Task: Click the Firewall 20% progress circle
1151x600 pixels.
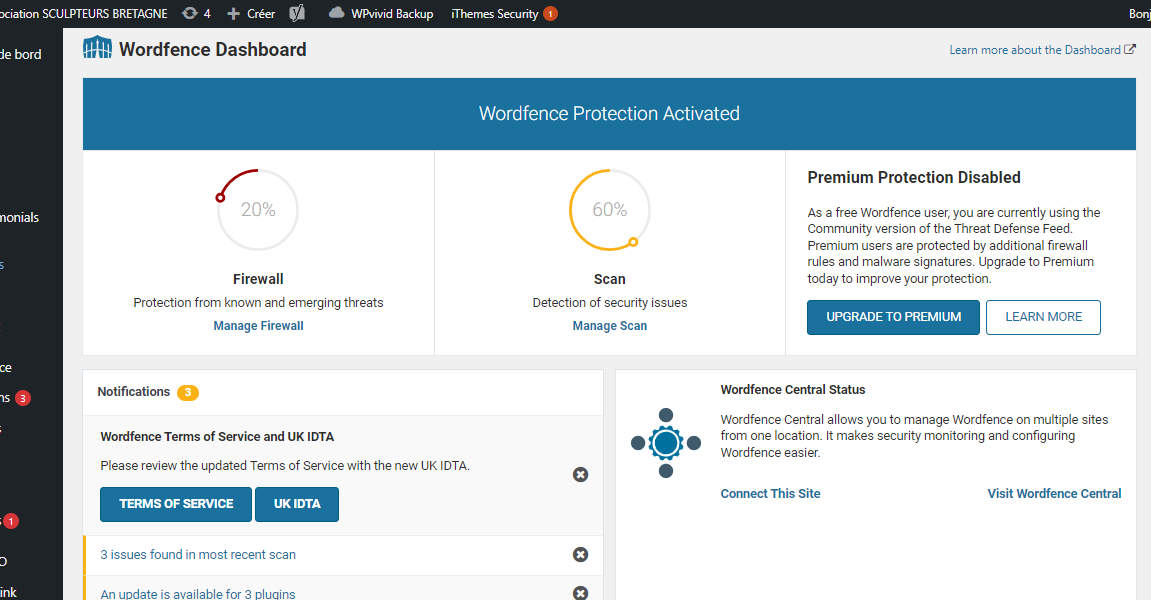Action: (258, 210)
